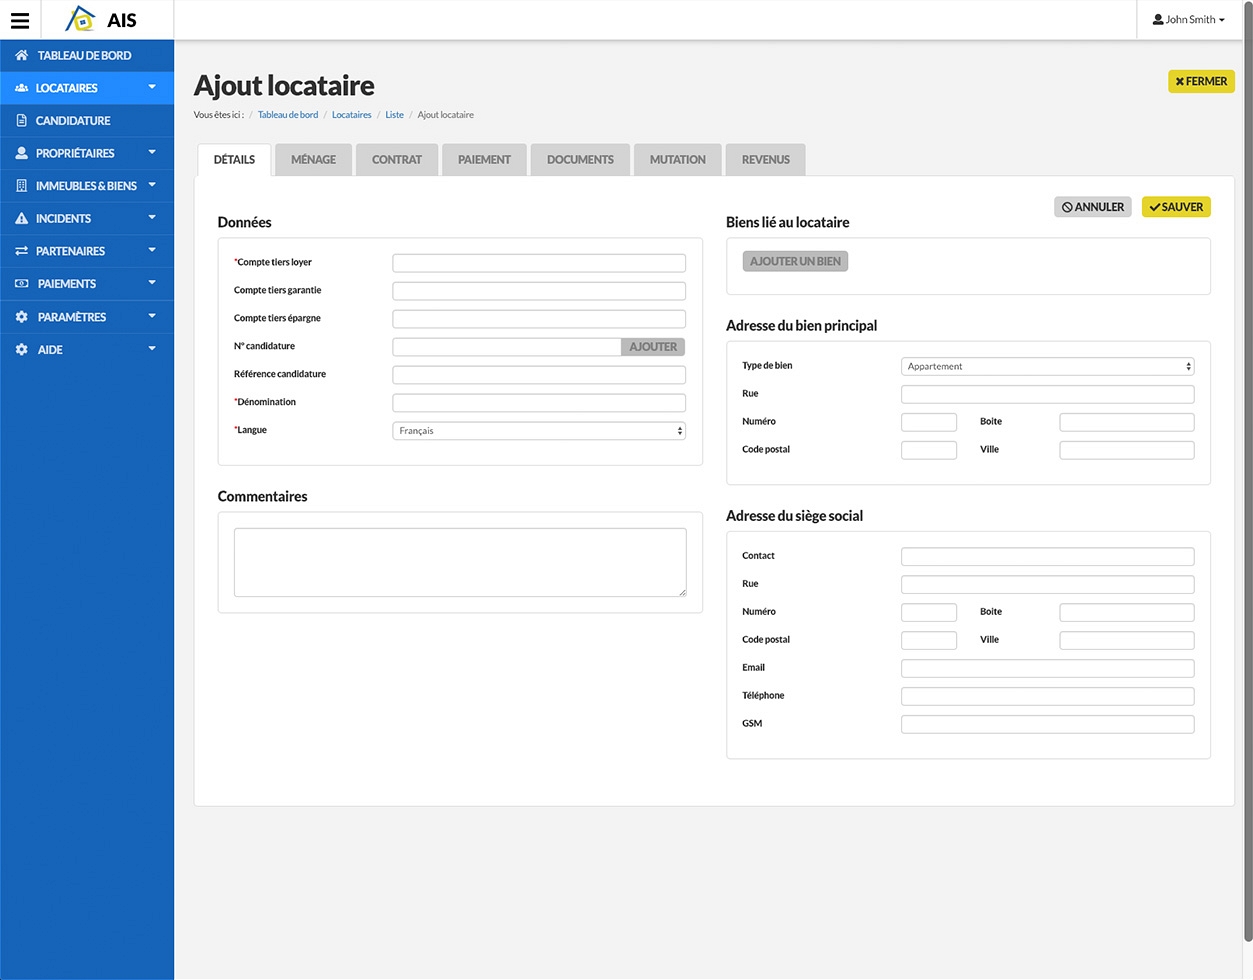Switch to the Contrat tab
This screenshot has height=980, width=1253.
point(397,160)
